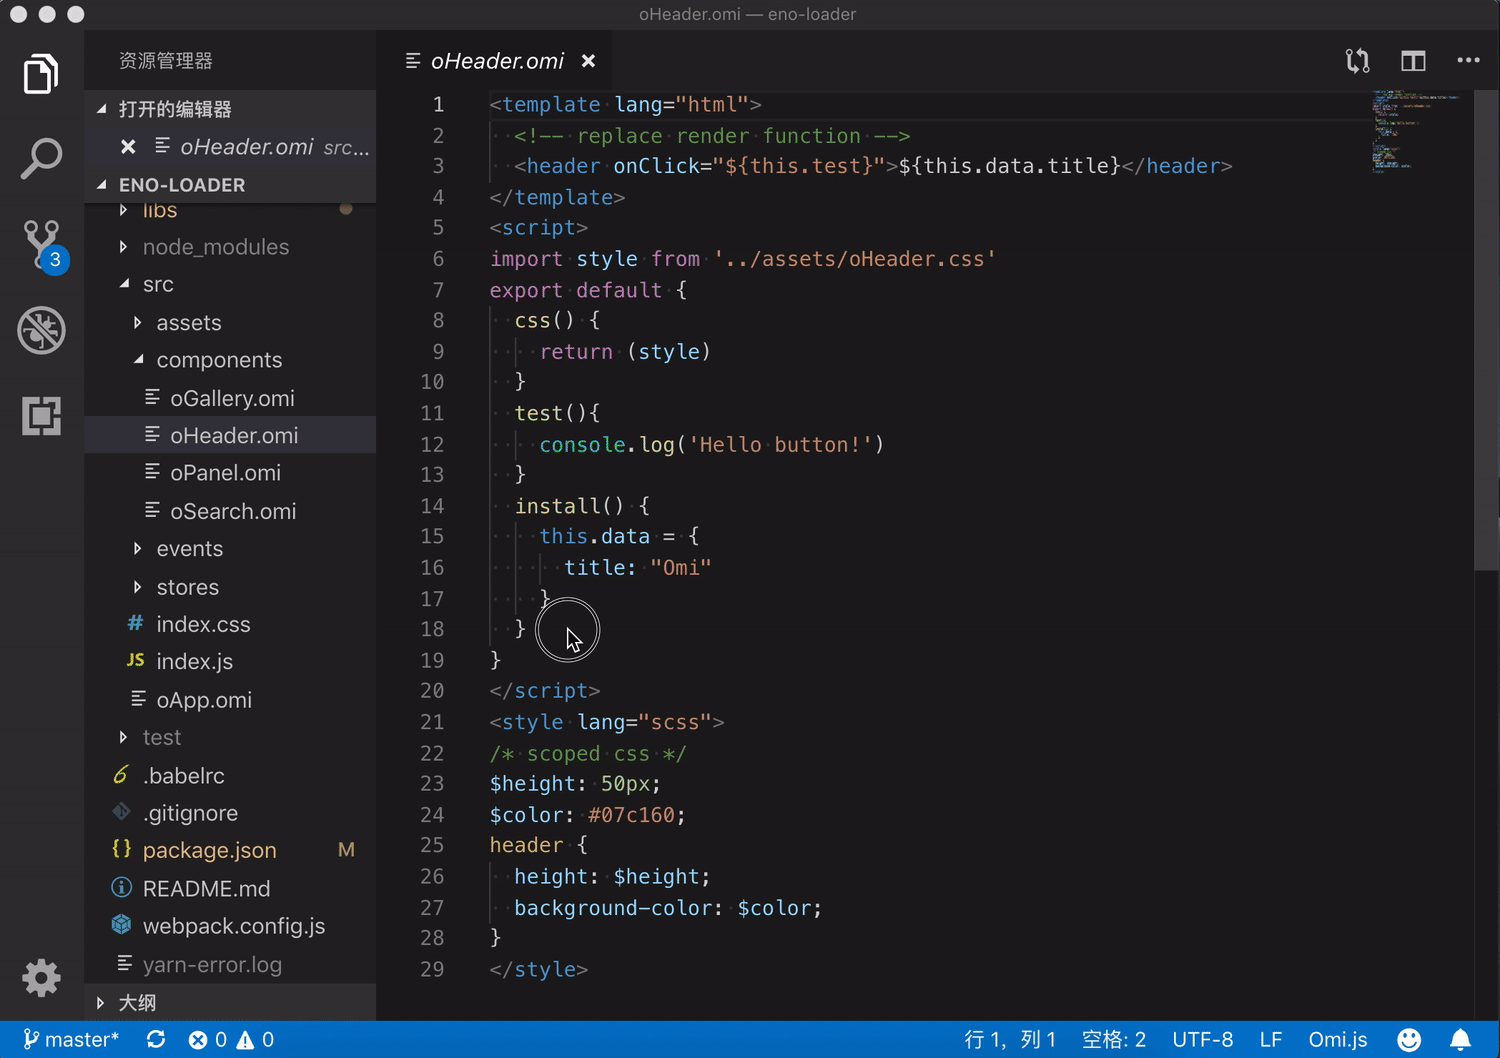Open the Extensions view icon
The image size is (1500, 1058).
41,415
